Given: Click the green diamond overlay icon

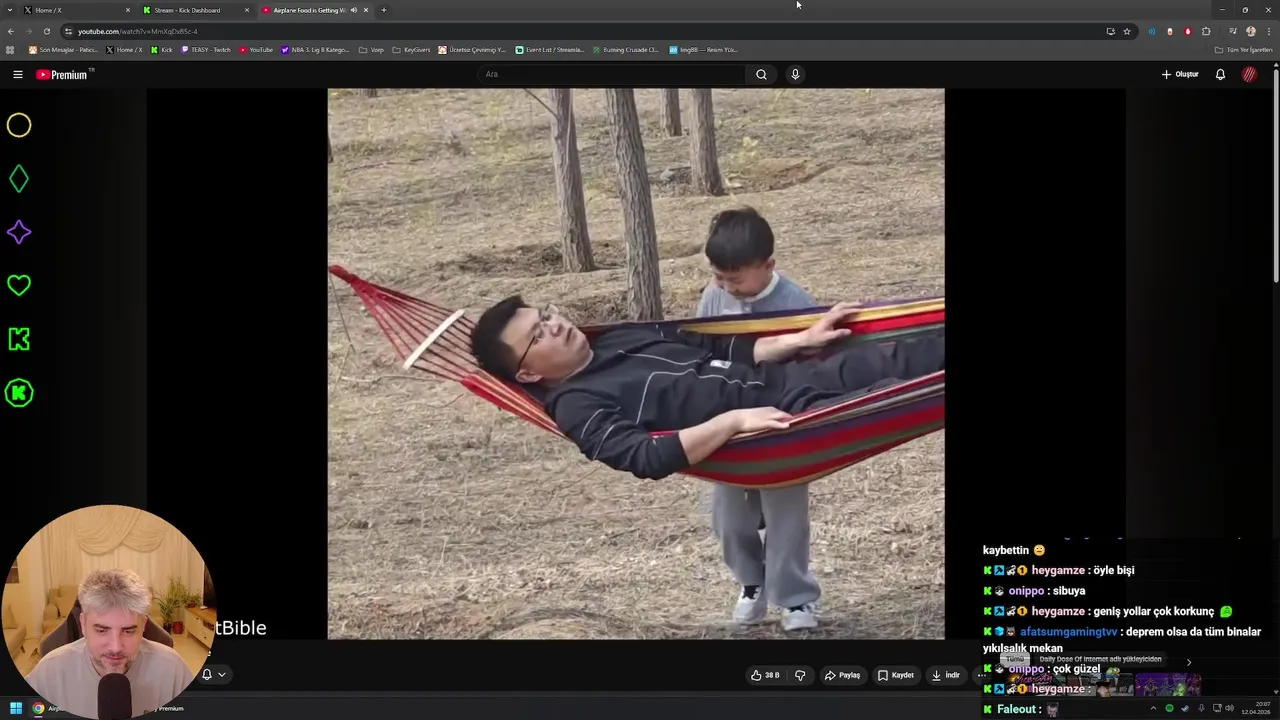Looking at the screenshot, I should tap(19, 179).
